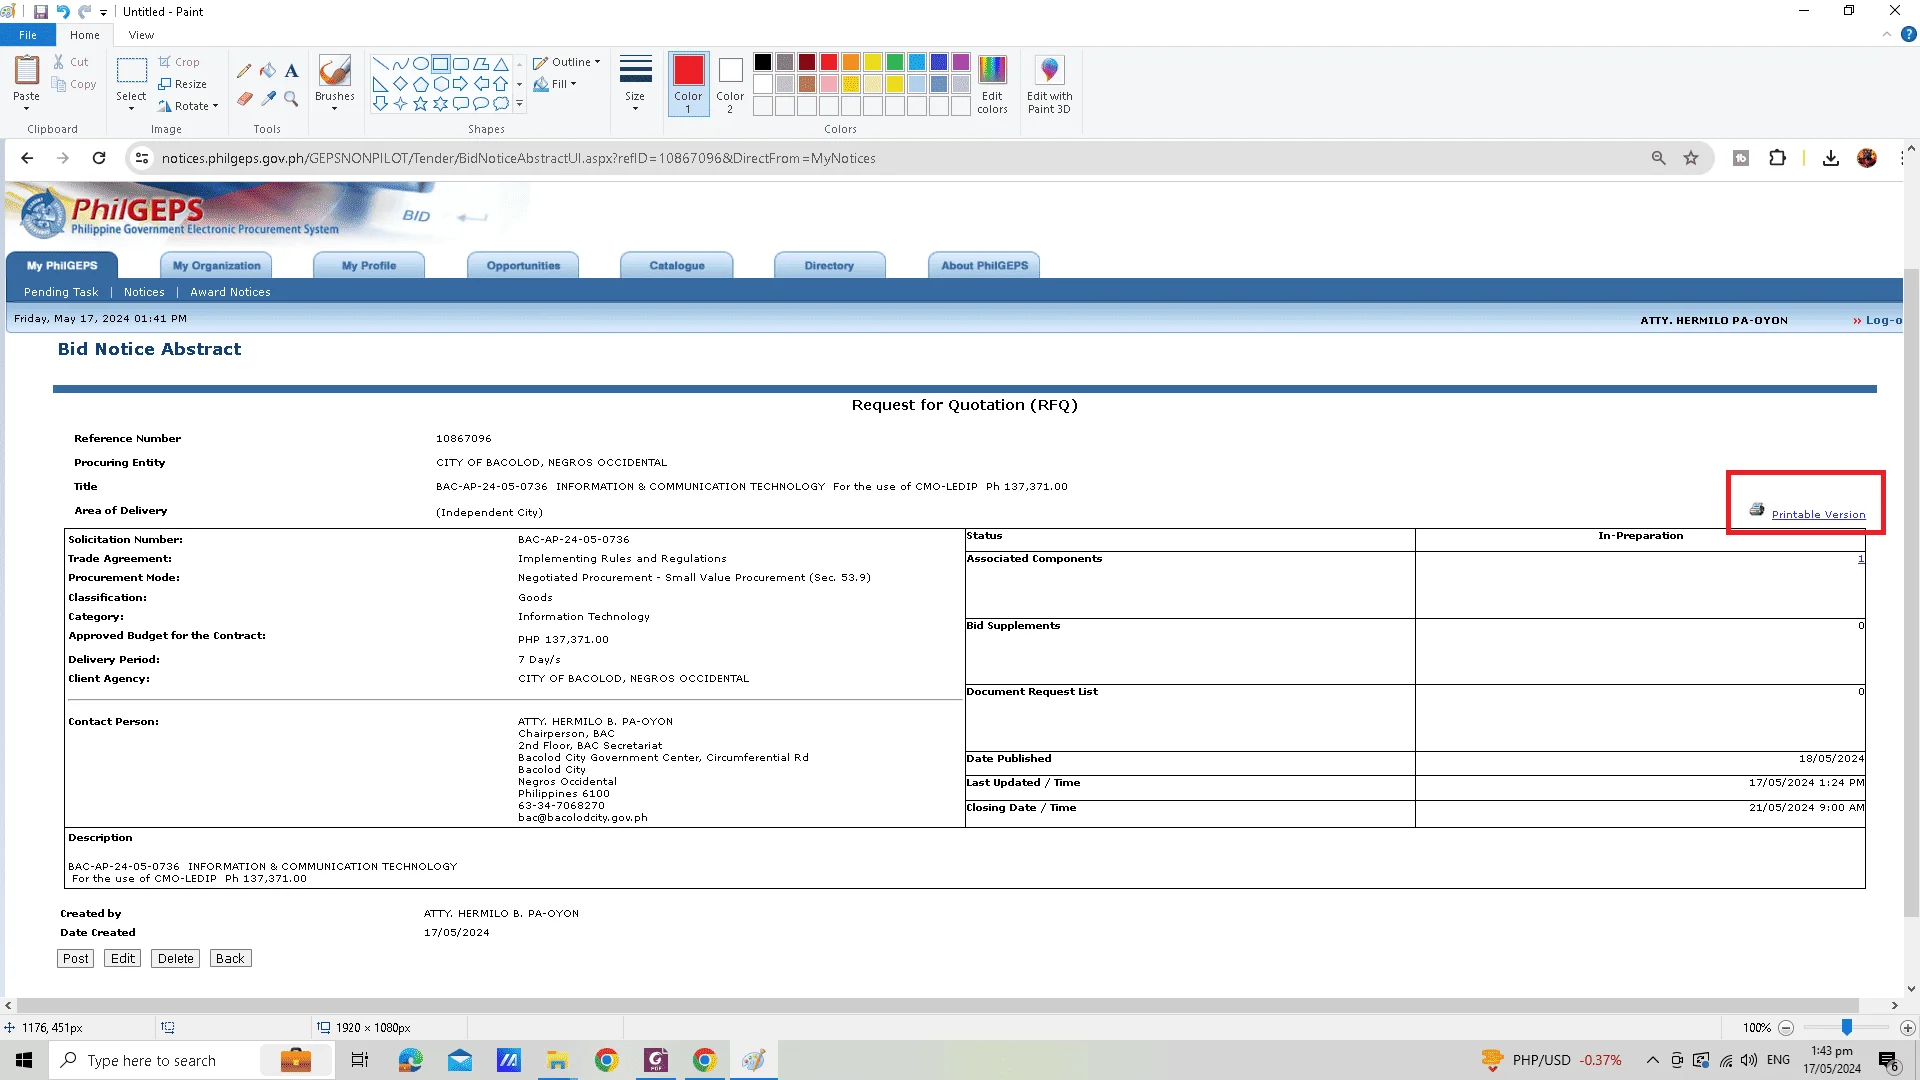Select the Oval shape
The width and height of the screenshot is (1920, 1080).
point(420,64)
